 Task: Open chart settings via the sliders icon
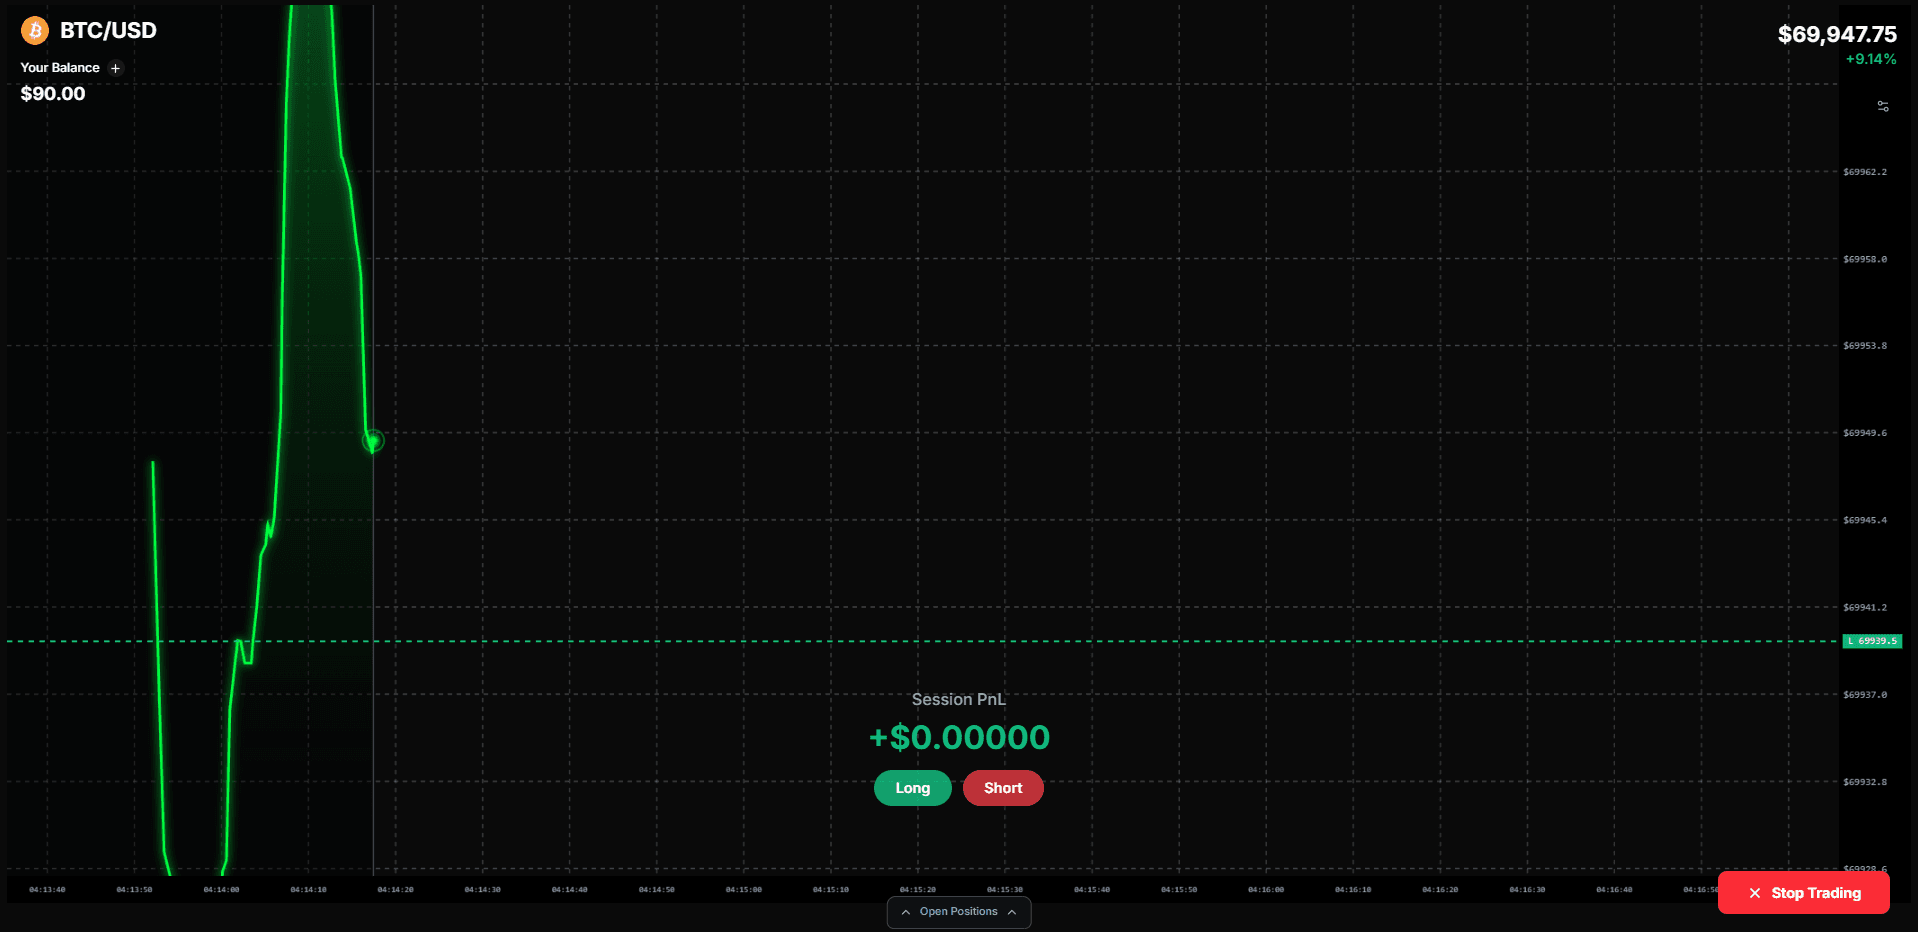[1883, 106]
